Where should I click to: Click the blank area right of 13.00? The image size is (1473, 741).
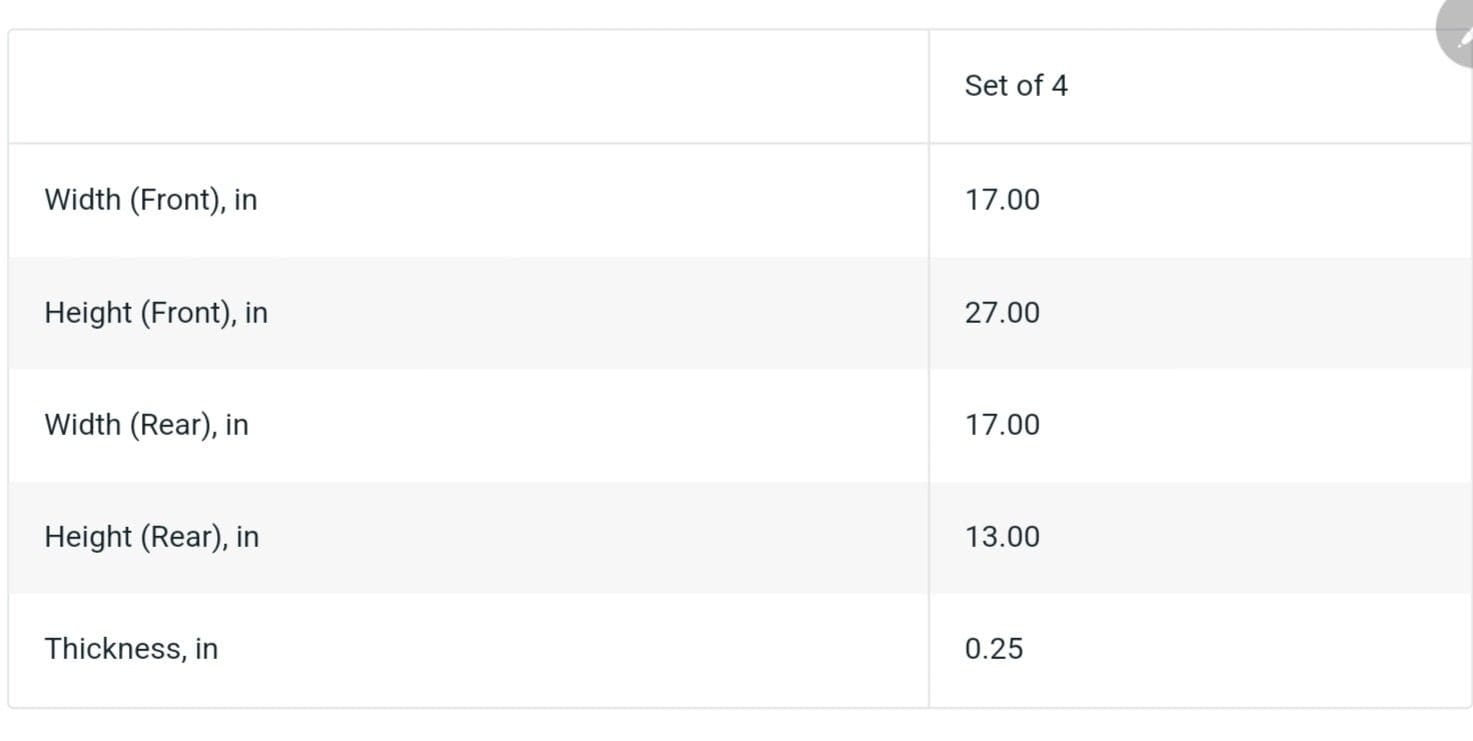coord(1255,537)
